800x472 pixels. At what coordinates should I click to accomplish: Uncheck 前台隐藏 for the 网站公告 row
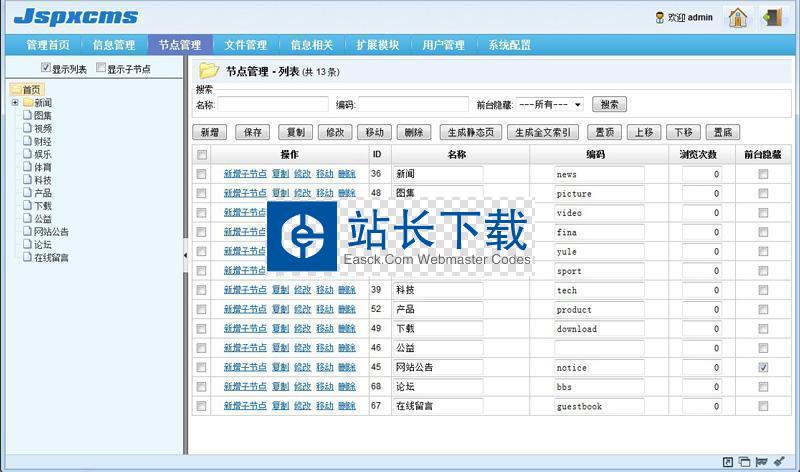[x=763, y=368]
